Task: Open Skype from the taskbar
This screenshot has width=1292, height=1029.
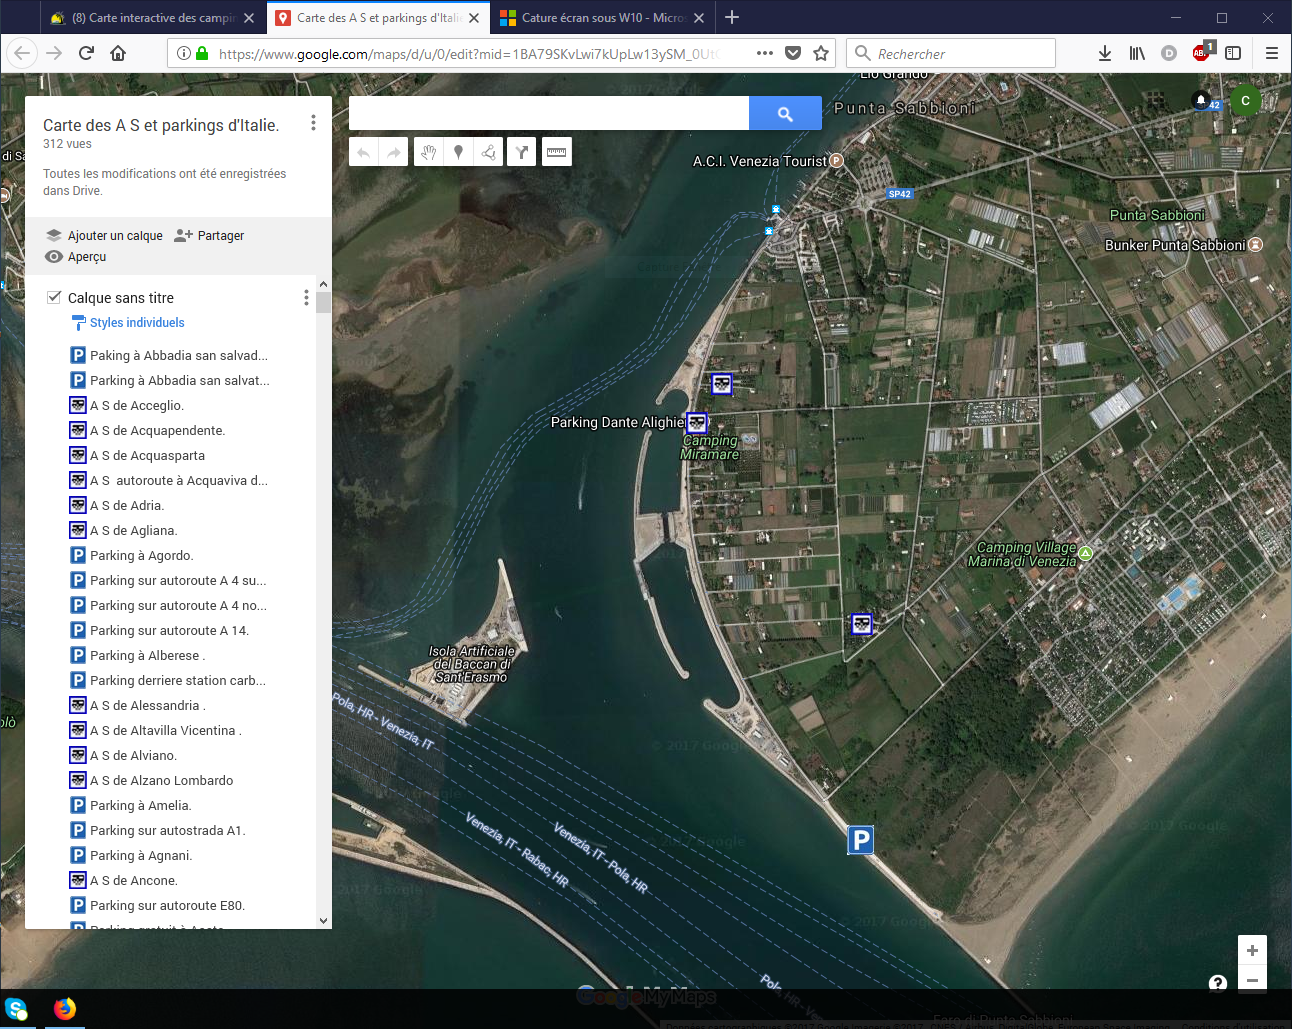Action: [16, 1009]
